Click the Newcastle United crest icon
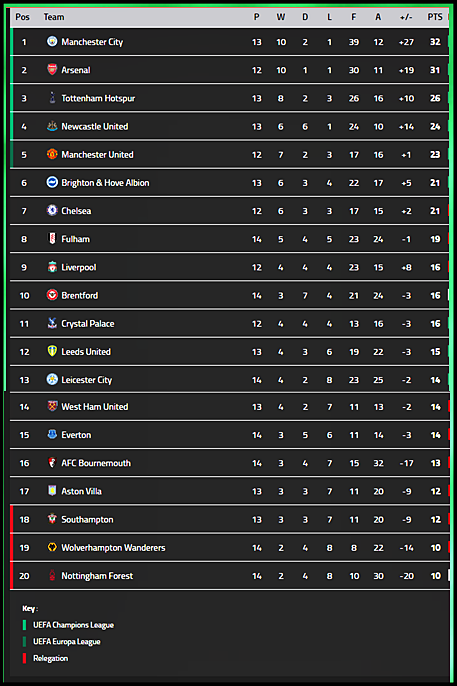457x686 pixels. point(52,126)
